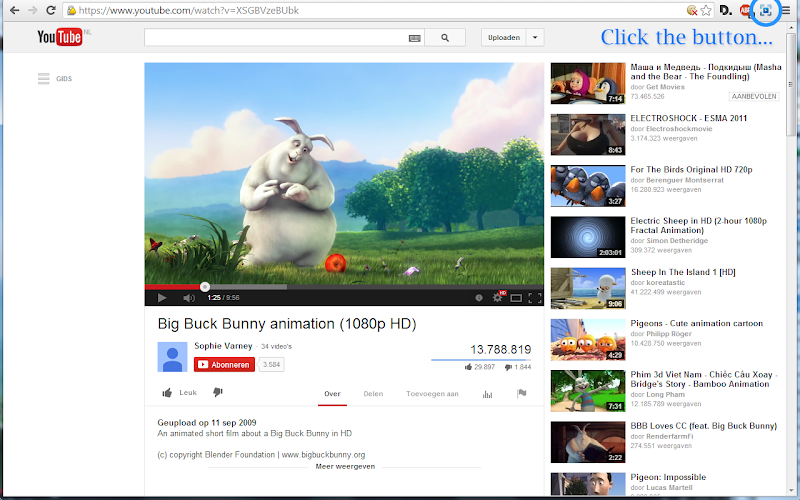Screen dimensions: 800x500
Task: Open the video settings gear
Action: click(x=497, y=297)
